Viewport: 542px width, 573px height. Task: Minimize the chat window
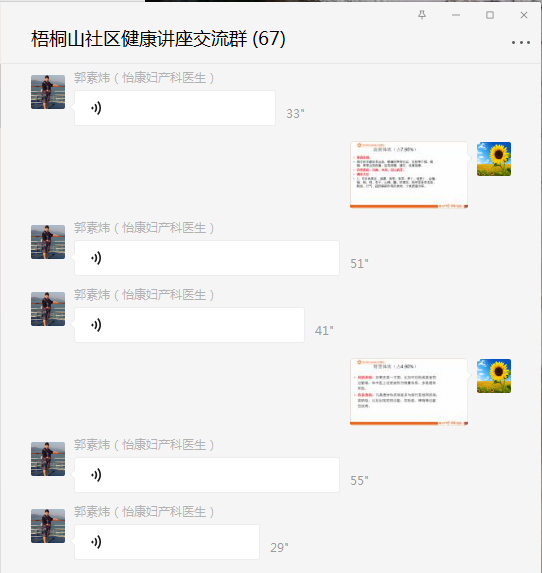(456, 15)
